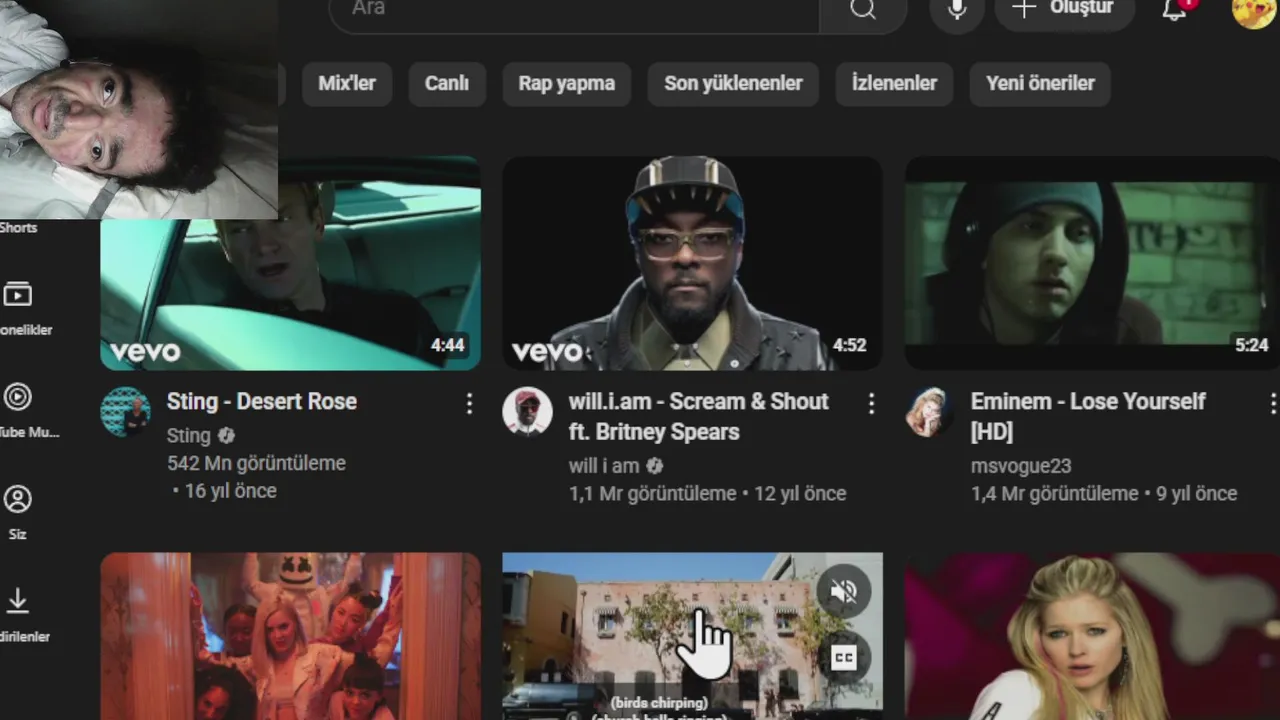Open more options for Scream & Shout video
Image resolution: width=1280 pixels, height=720 pixels.
(x=871, y=403)
